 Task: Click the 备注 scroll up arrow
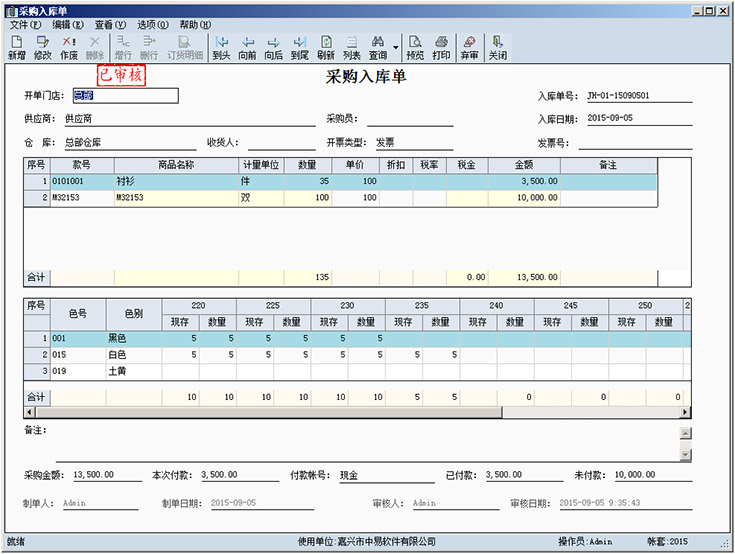click(685, 433)
